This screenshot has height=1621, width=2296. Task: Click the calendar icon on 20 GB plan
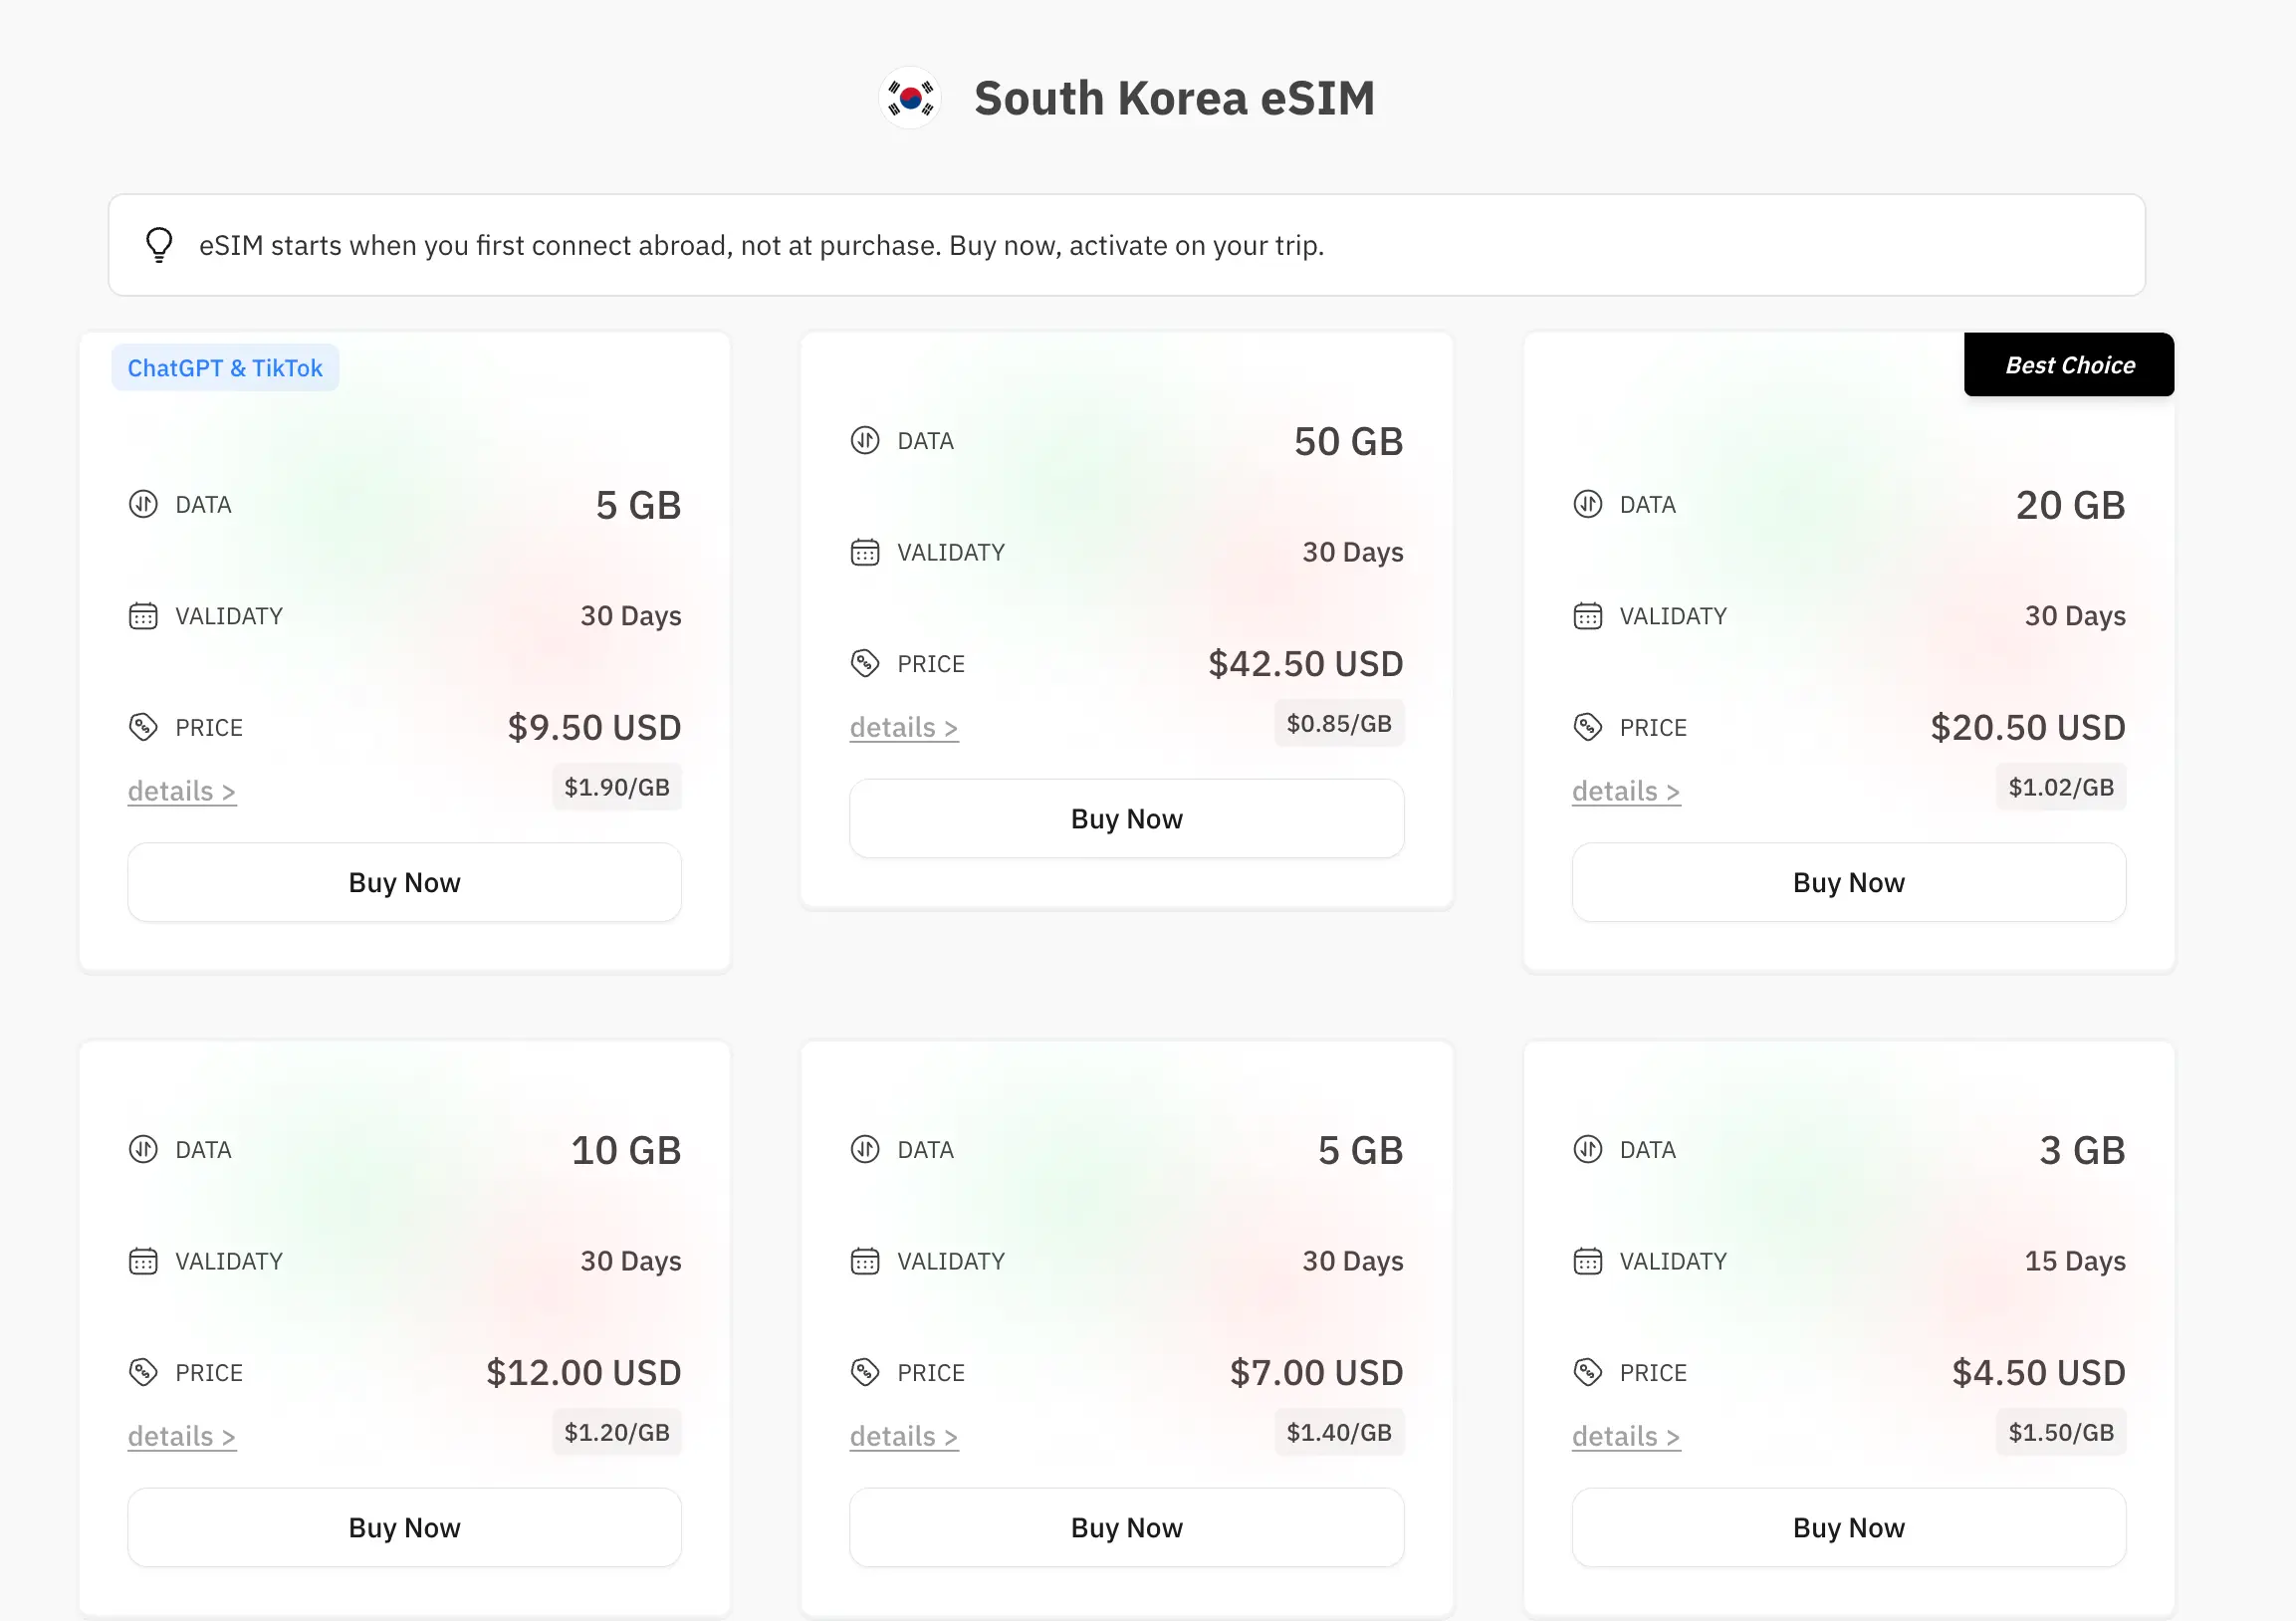tap(1588, 616)
